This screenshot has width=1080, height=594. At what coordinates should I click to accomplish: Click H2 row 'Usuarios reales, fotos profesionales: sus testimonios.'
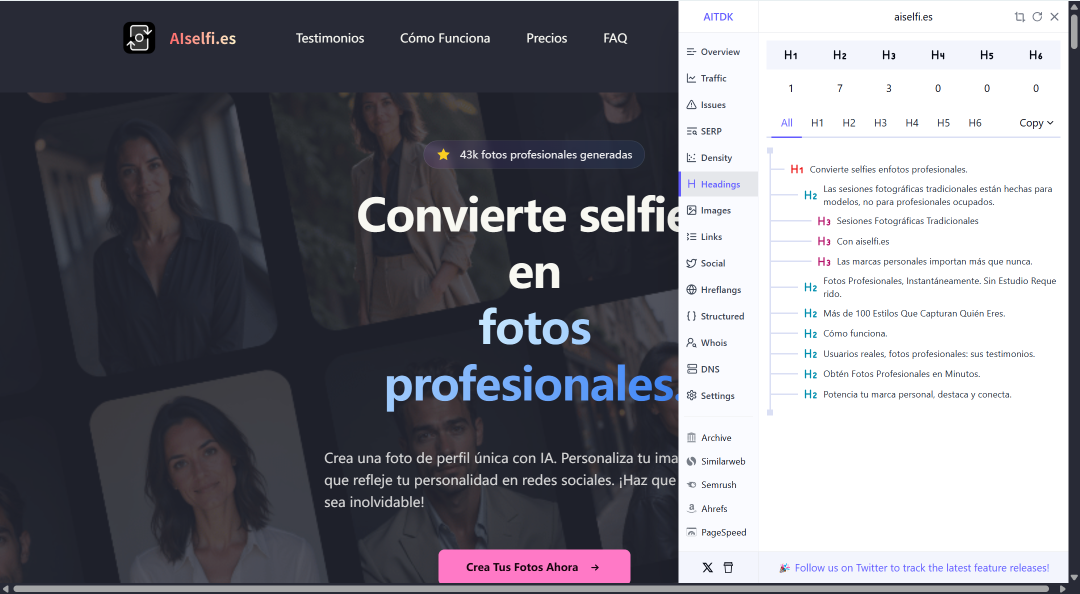pos(928,354)
